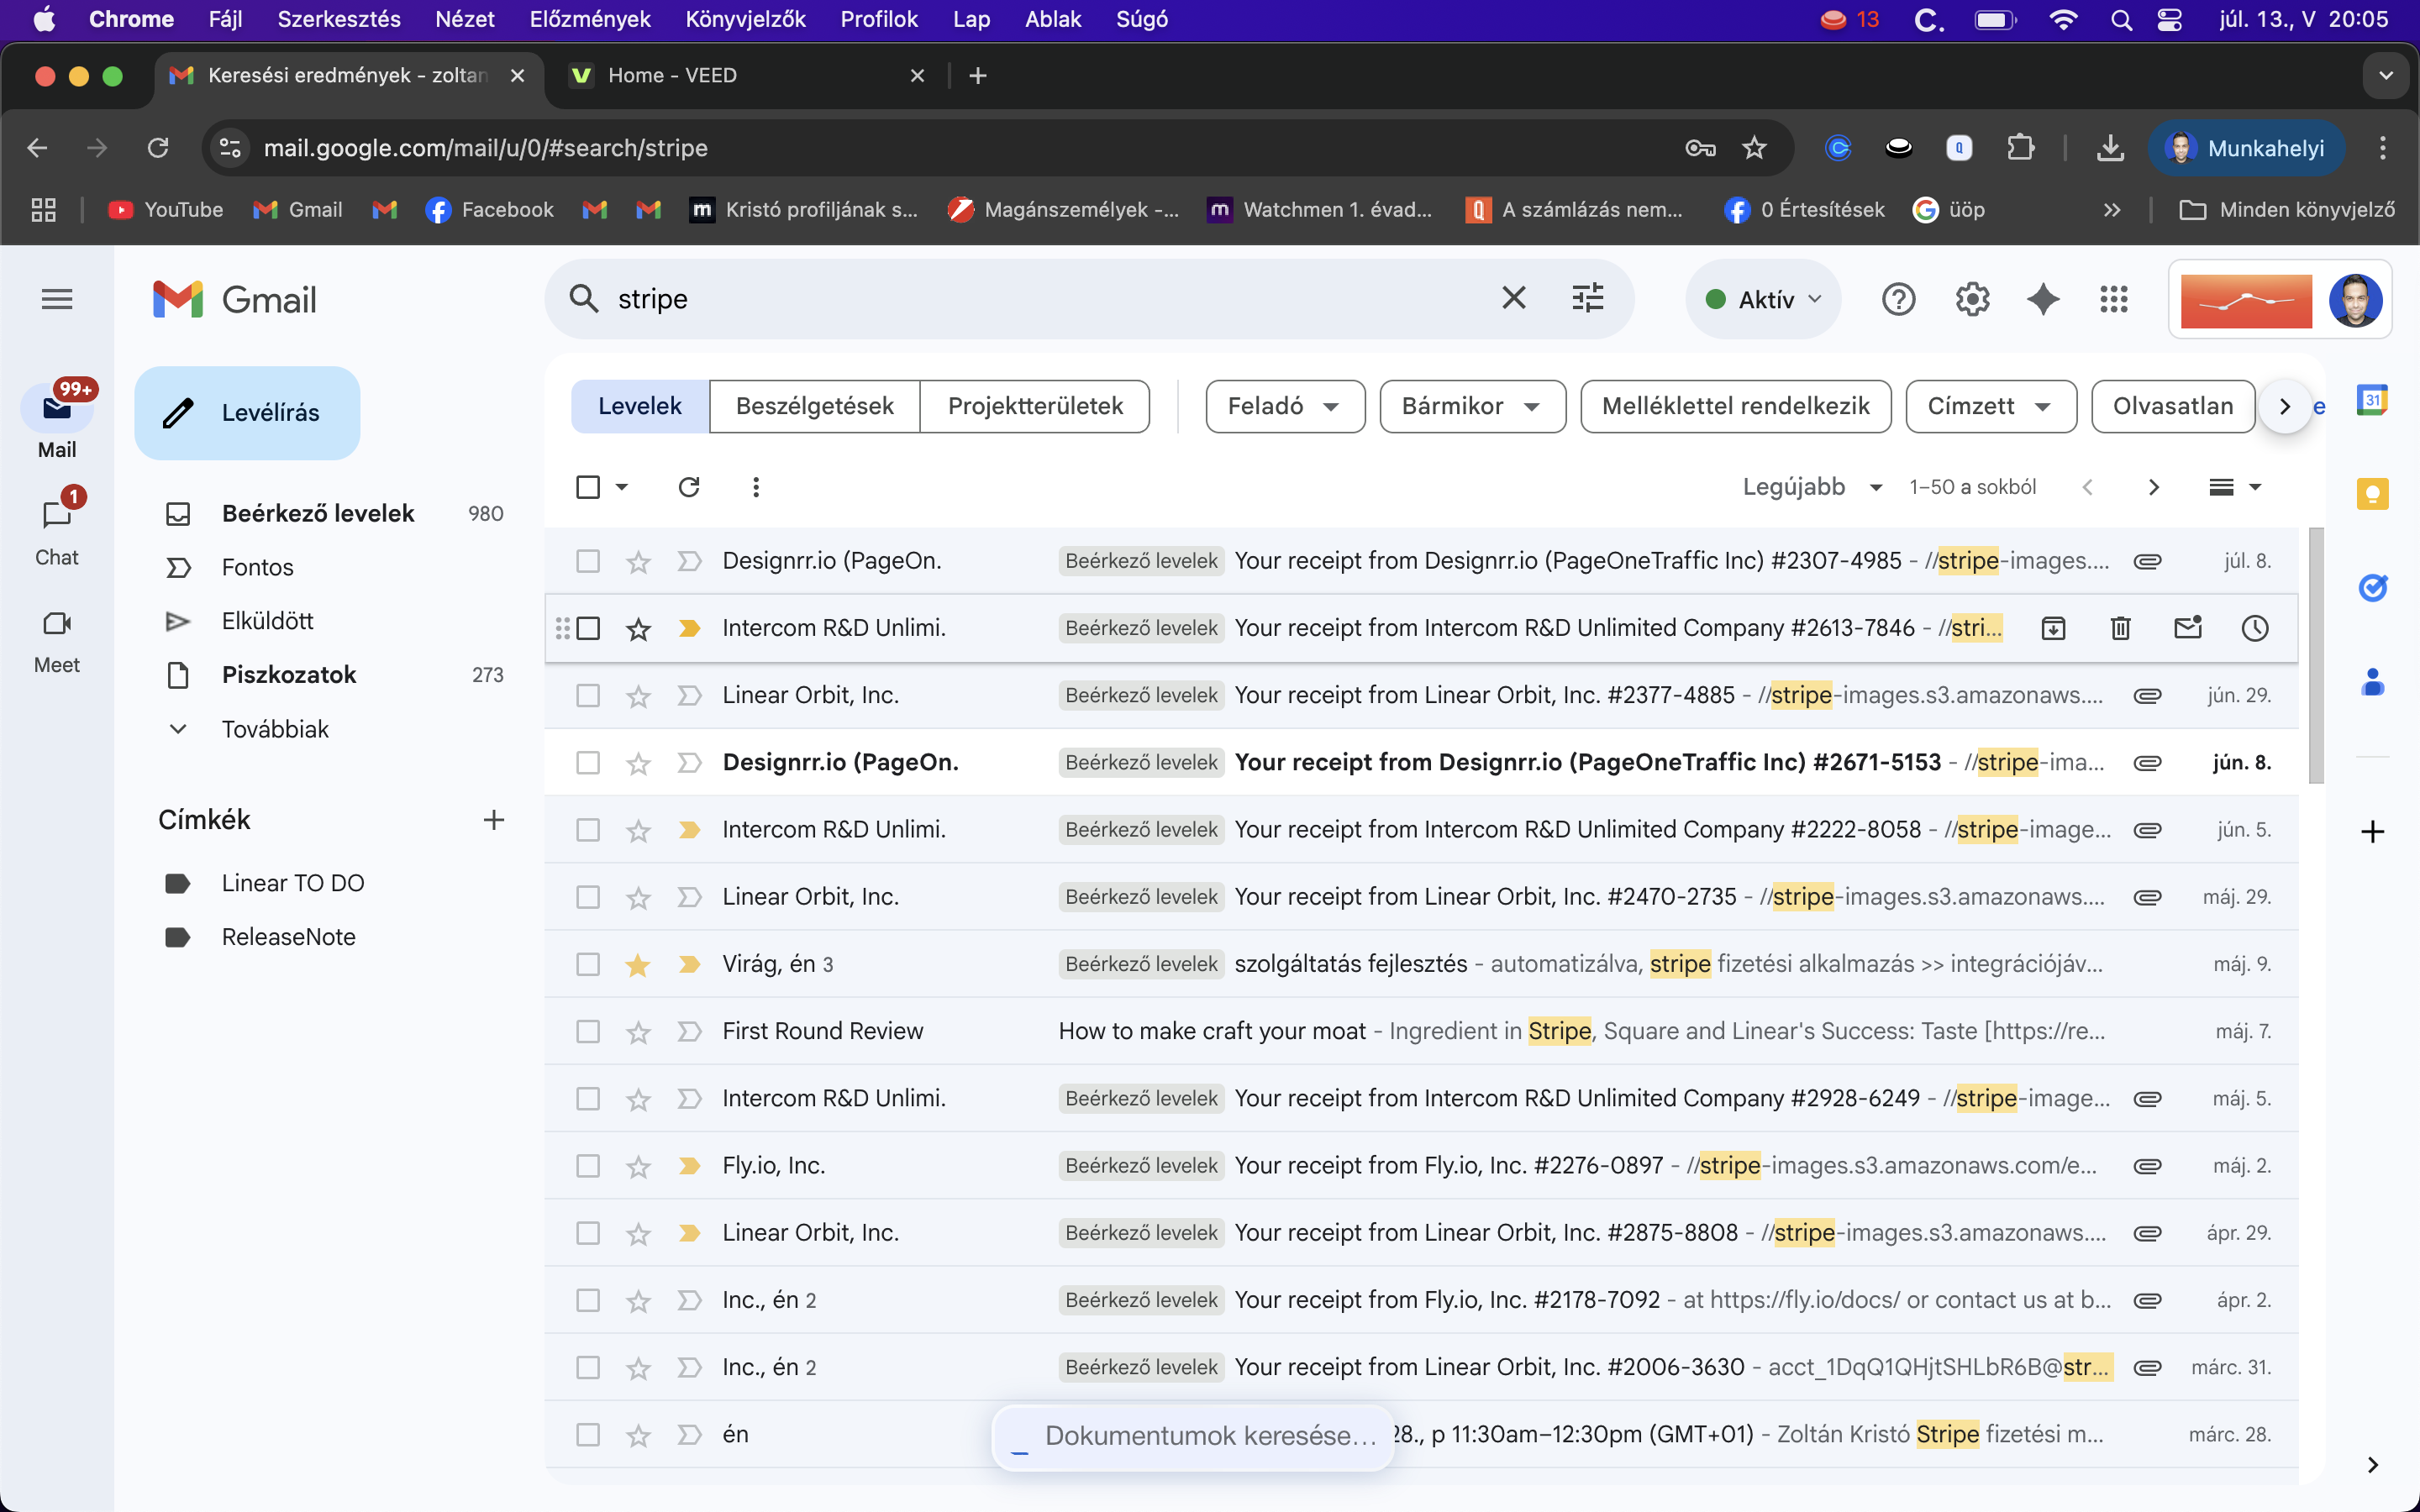Screen dimensions: 2420x1512
Task: Archive the Intercom R&D Unlimited email
Action: coord(2054,628)
